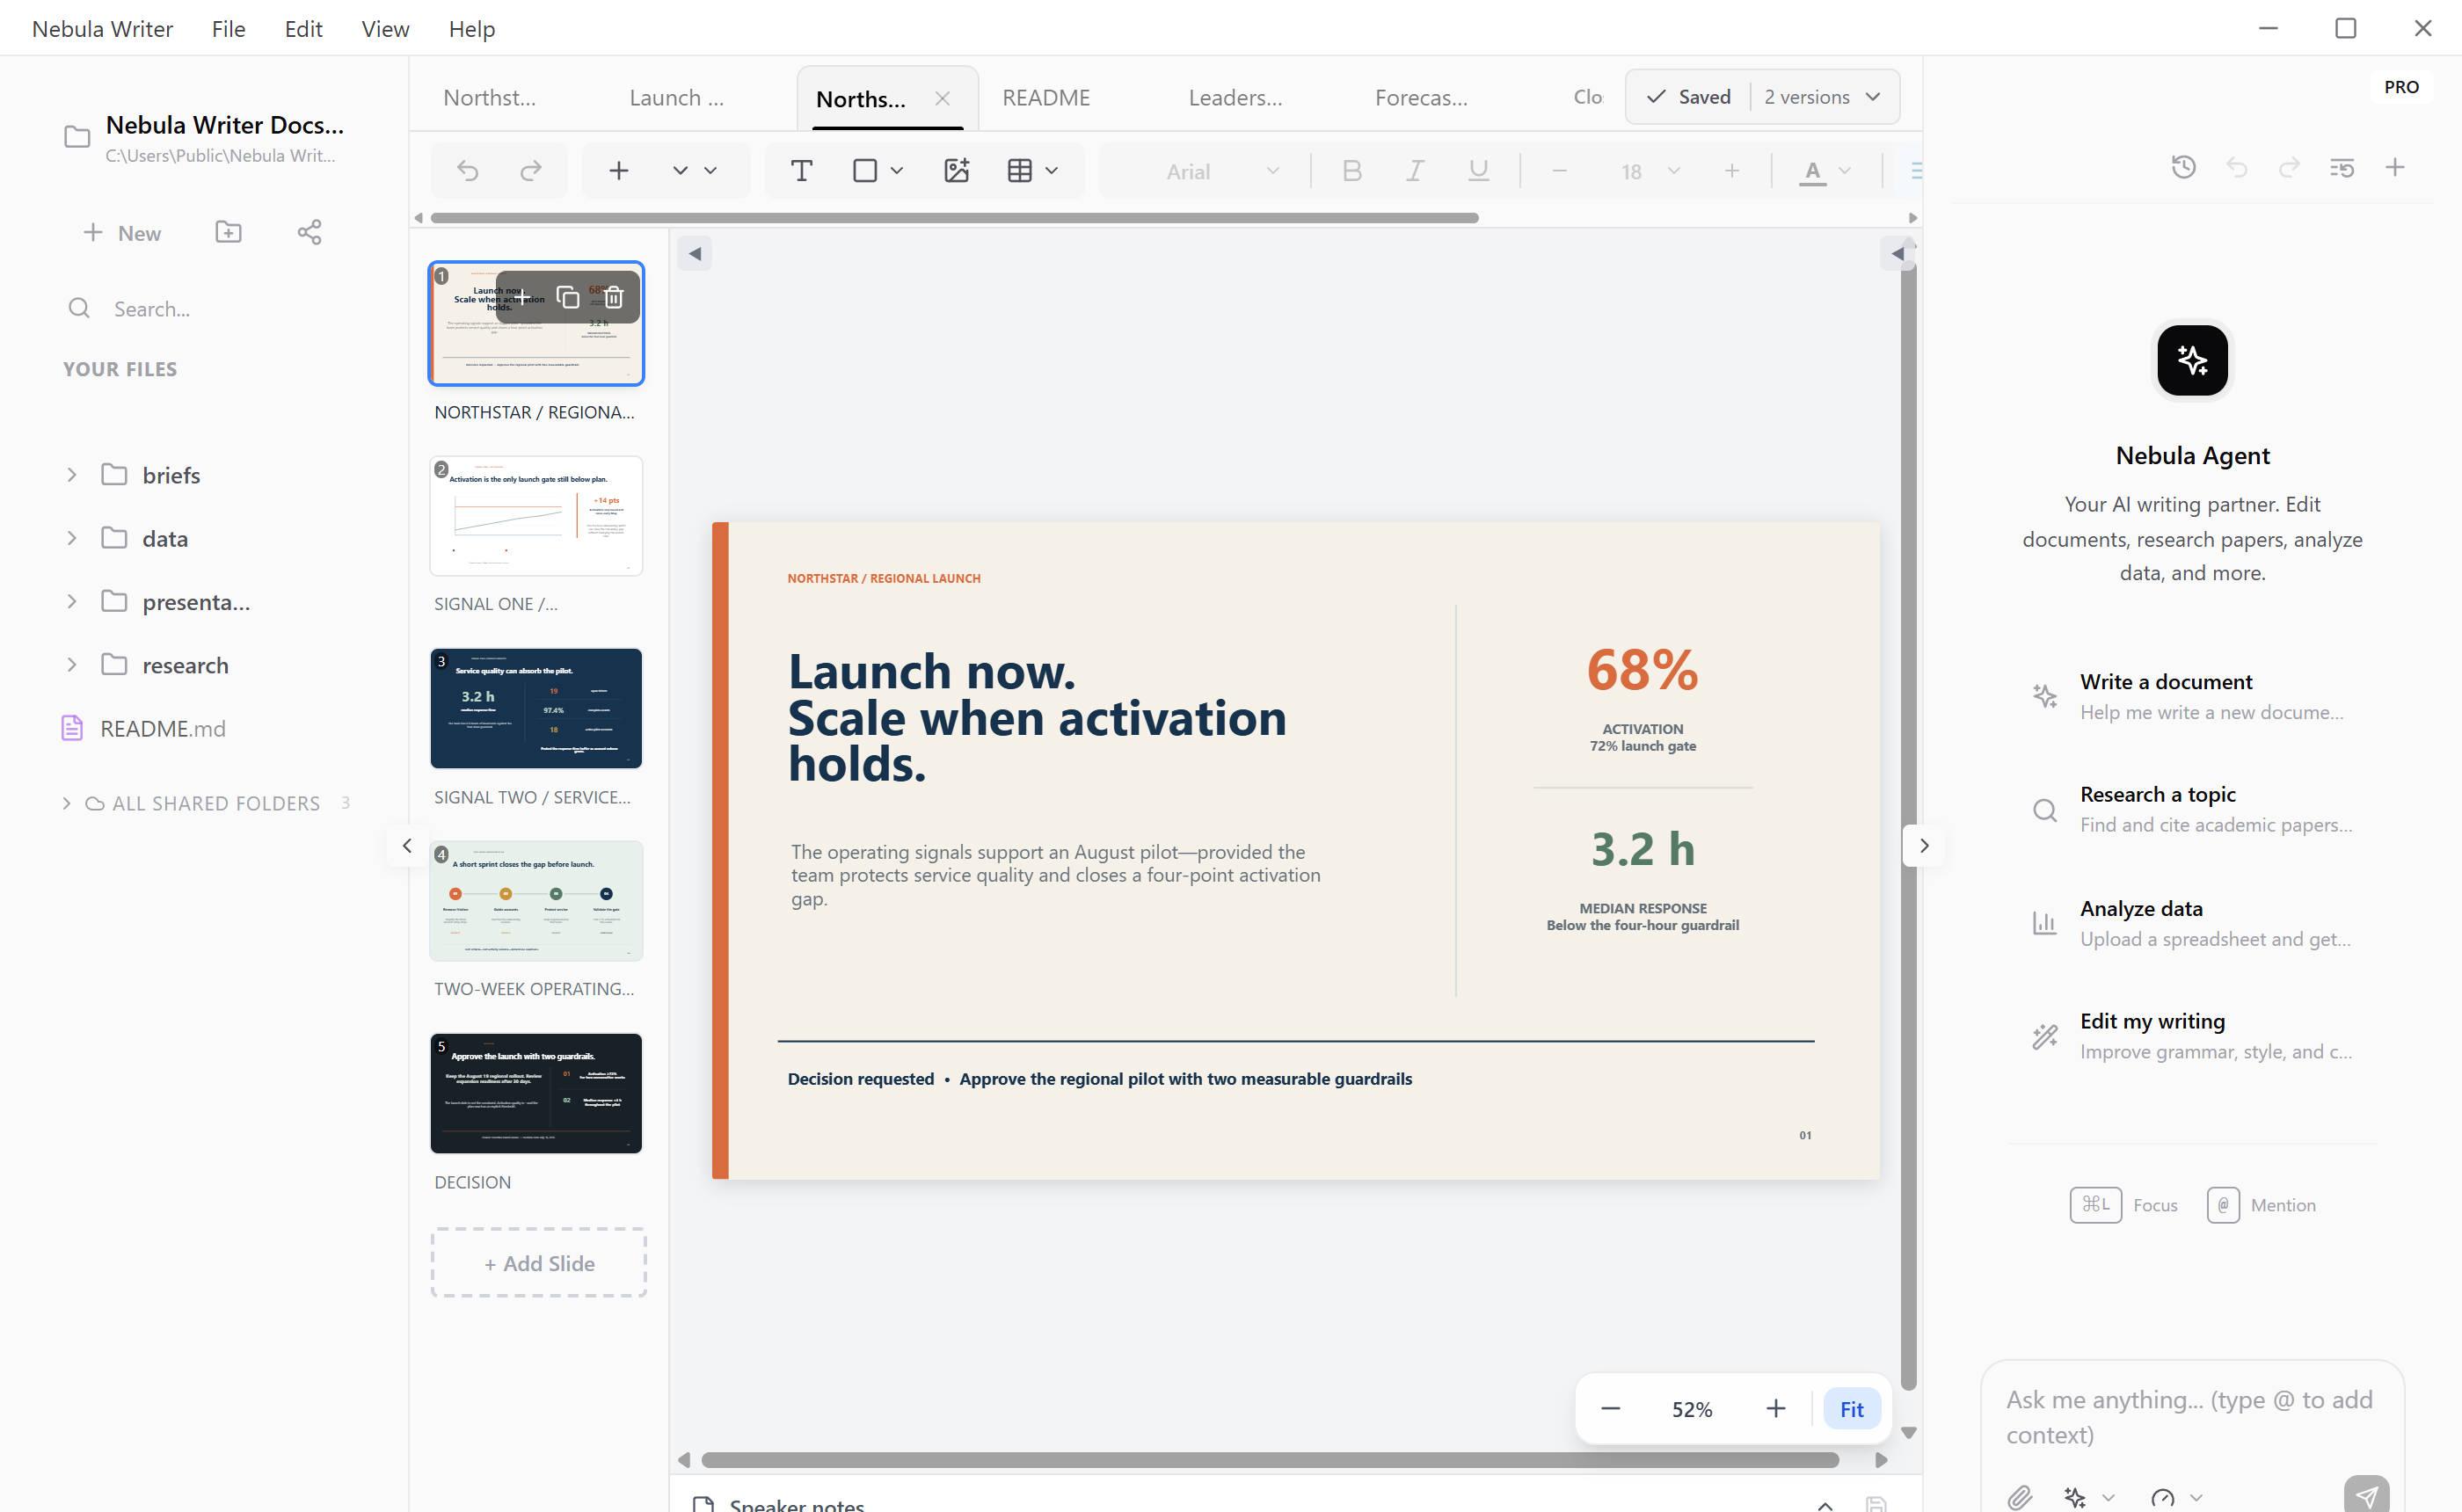This screenshot has width=2462, height=1512.
Task: Click the Saved status indicator
Action: [1688, 97]
